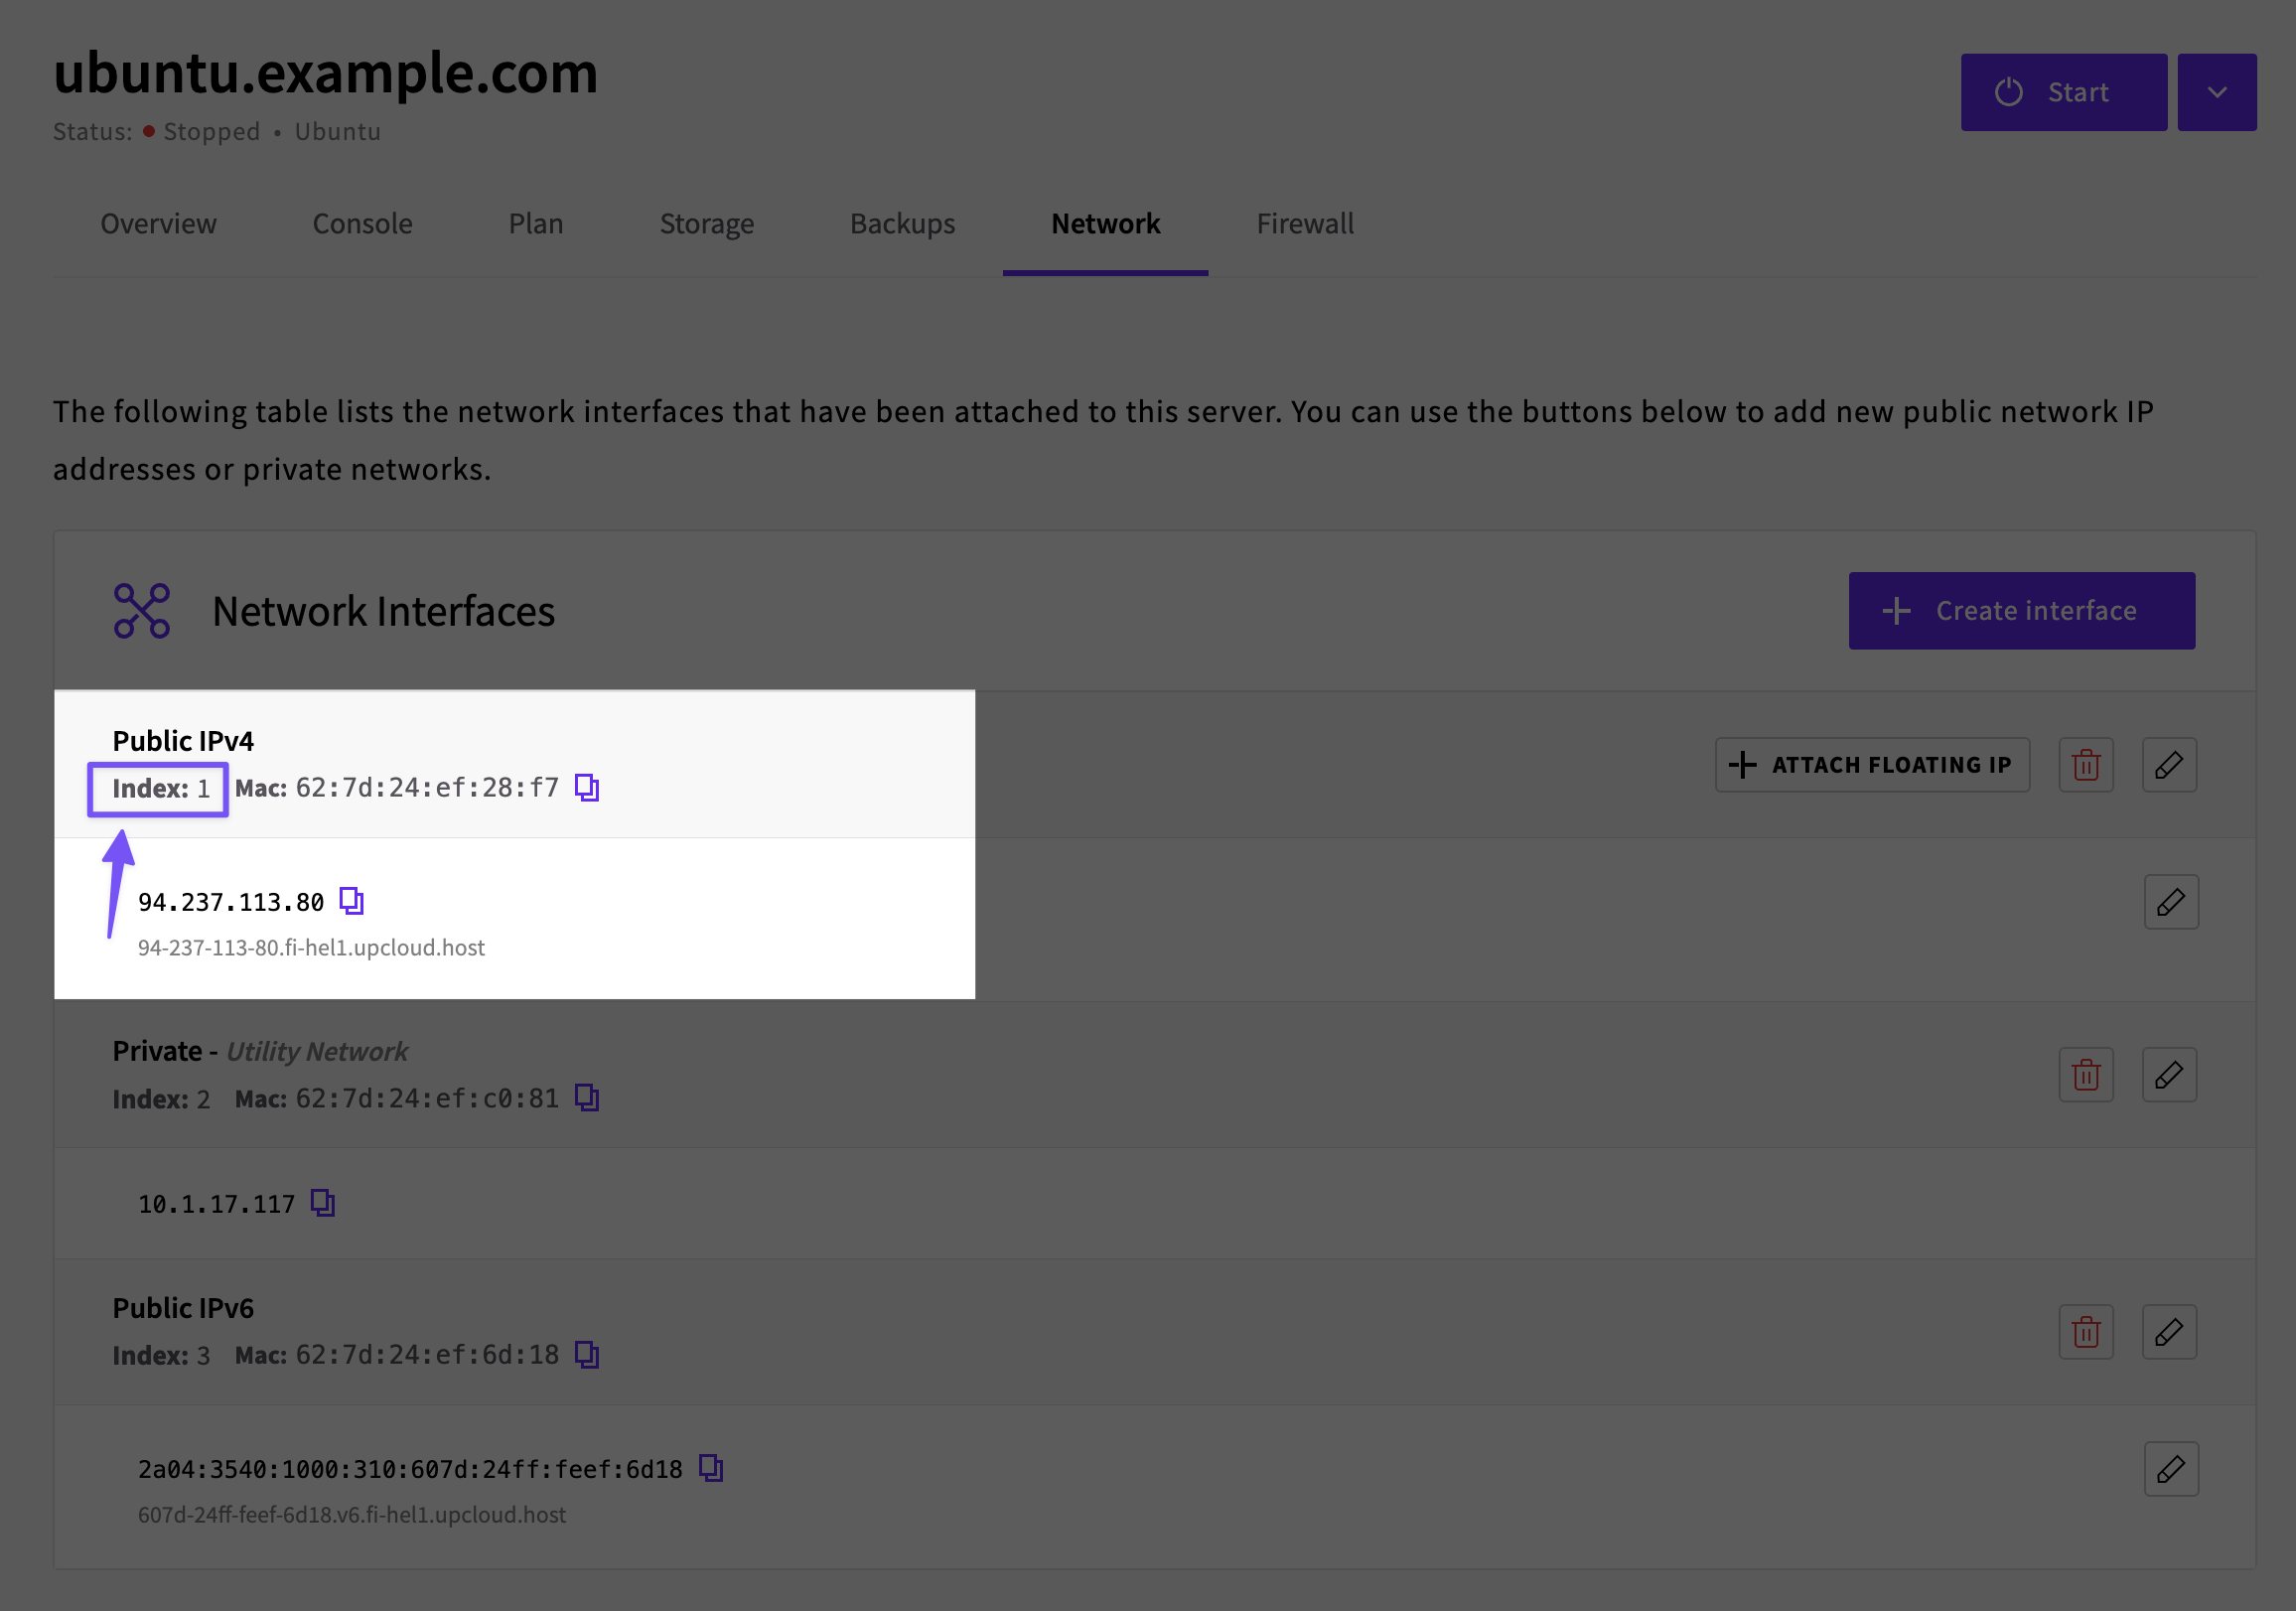Delete the Public IPv4 interface
2296x1611 pixels.
point(2086,765)
